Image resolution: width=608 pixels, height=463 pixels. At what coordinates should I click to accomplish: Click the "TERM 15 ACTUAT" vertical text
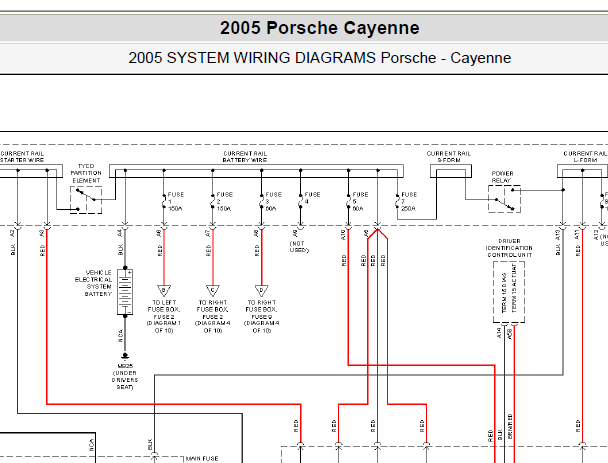514,288
